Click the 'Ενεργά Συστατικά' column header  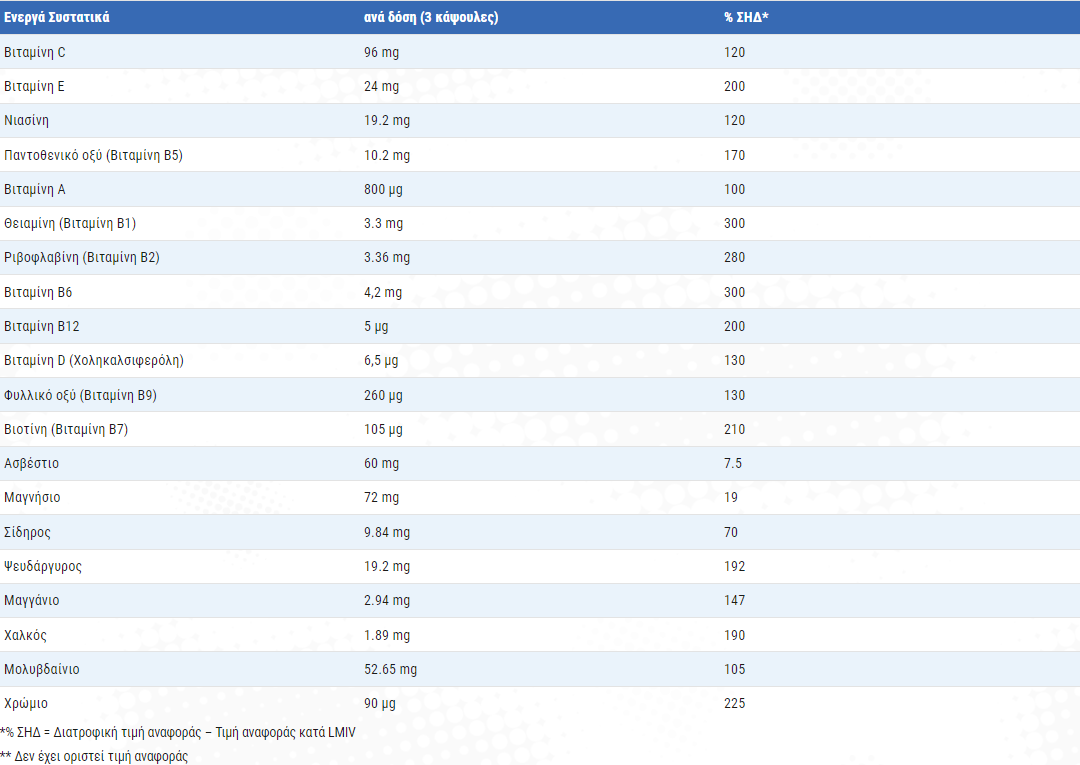click(x=57, y=17)
